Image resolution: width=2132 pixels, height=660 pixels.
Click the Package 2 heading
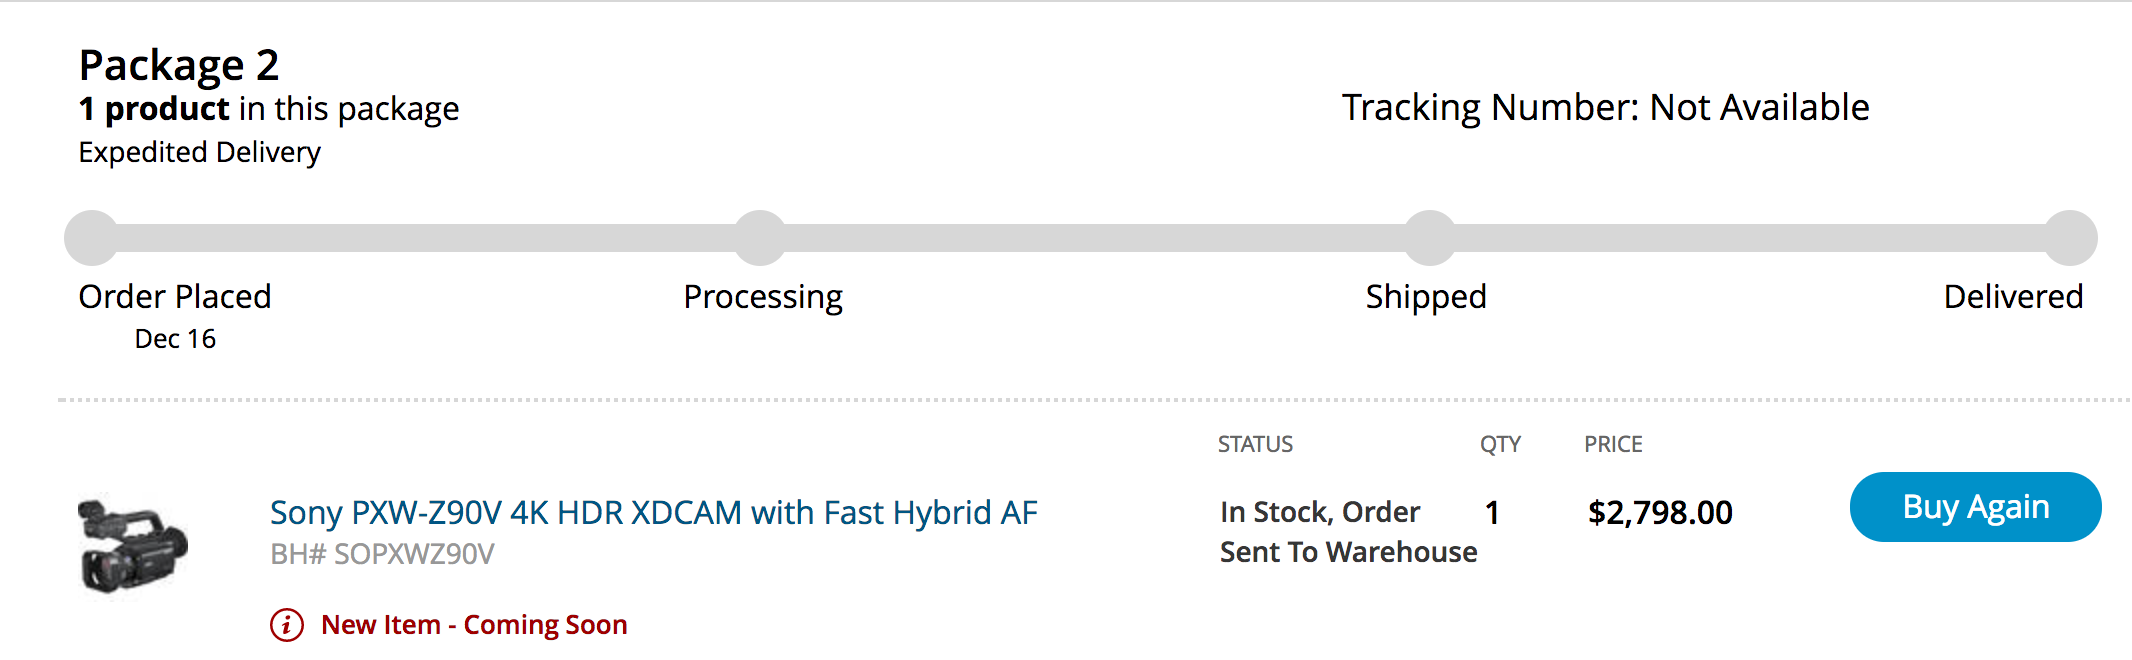click(179, 66)
